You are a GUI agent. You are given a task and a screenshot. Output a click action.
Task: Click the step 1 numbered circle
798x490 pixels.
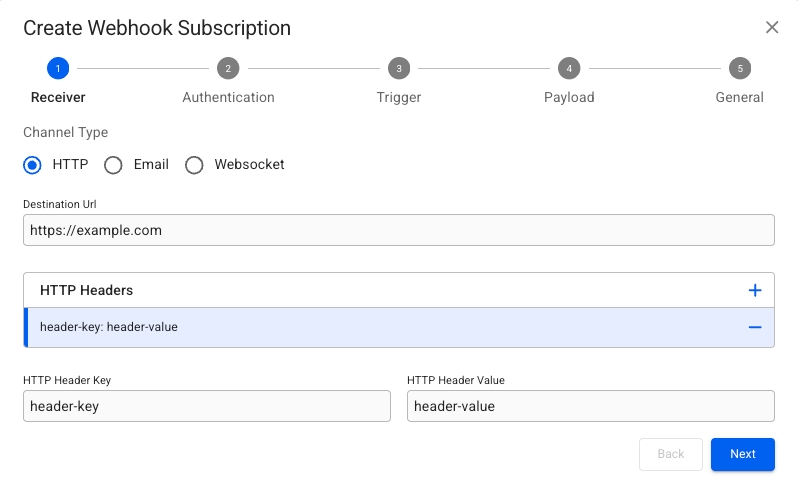[x=58, y=68]
